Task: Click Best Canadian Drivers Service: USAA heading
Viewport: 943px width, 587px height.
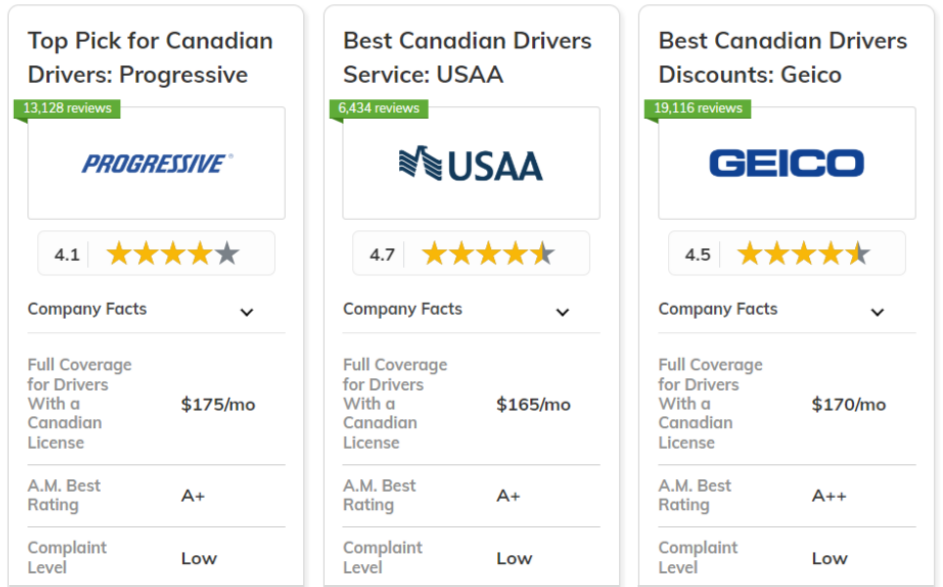Action: [x=467, y=58]
